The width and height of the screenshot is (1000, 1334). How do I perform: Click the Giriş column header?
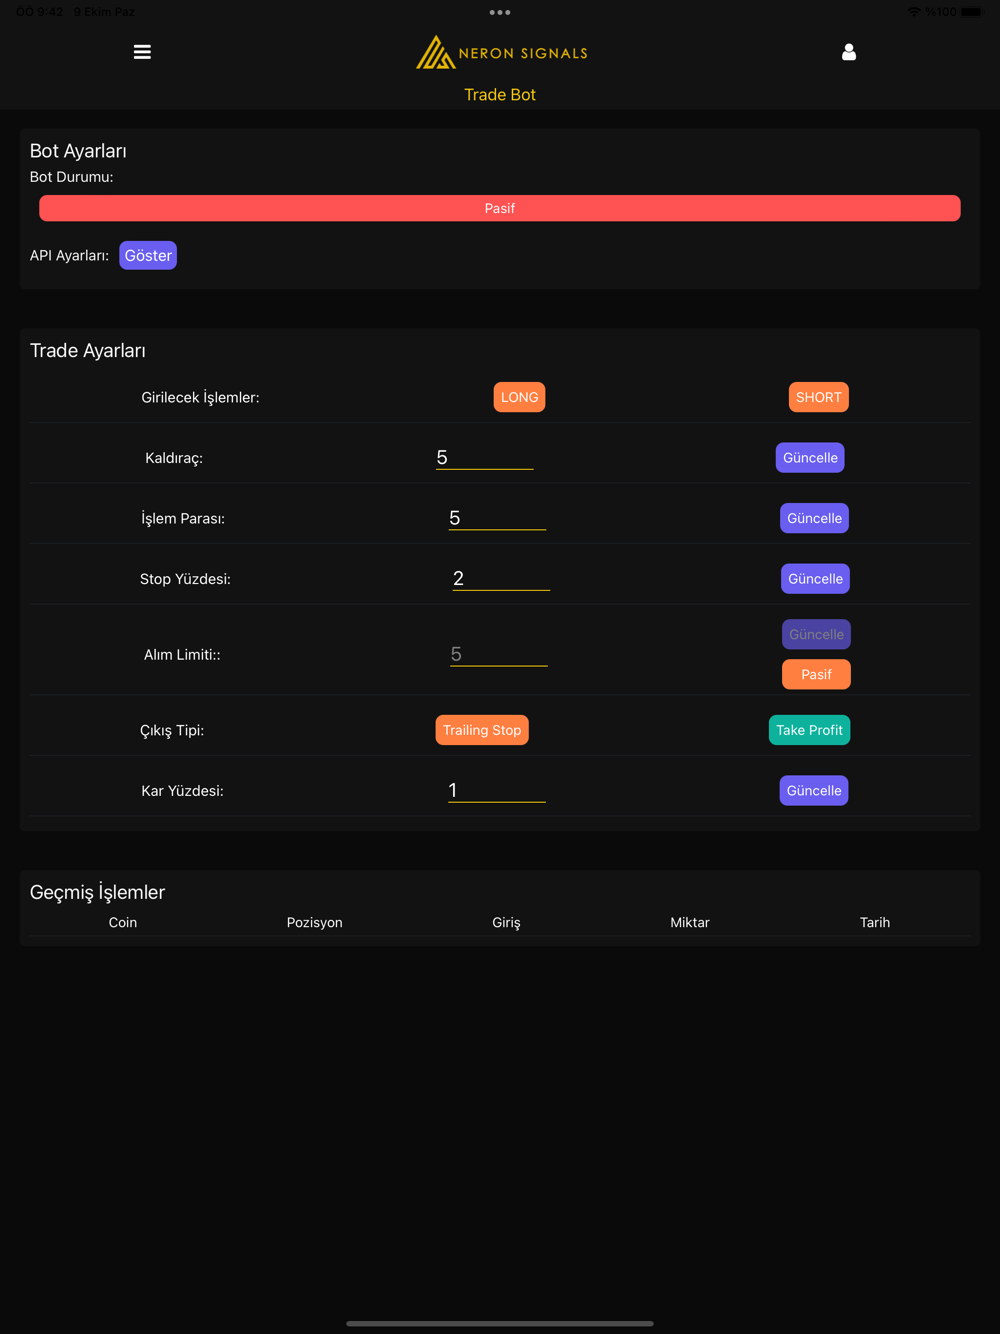[x=506, y=922]
